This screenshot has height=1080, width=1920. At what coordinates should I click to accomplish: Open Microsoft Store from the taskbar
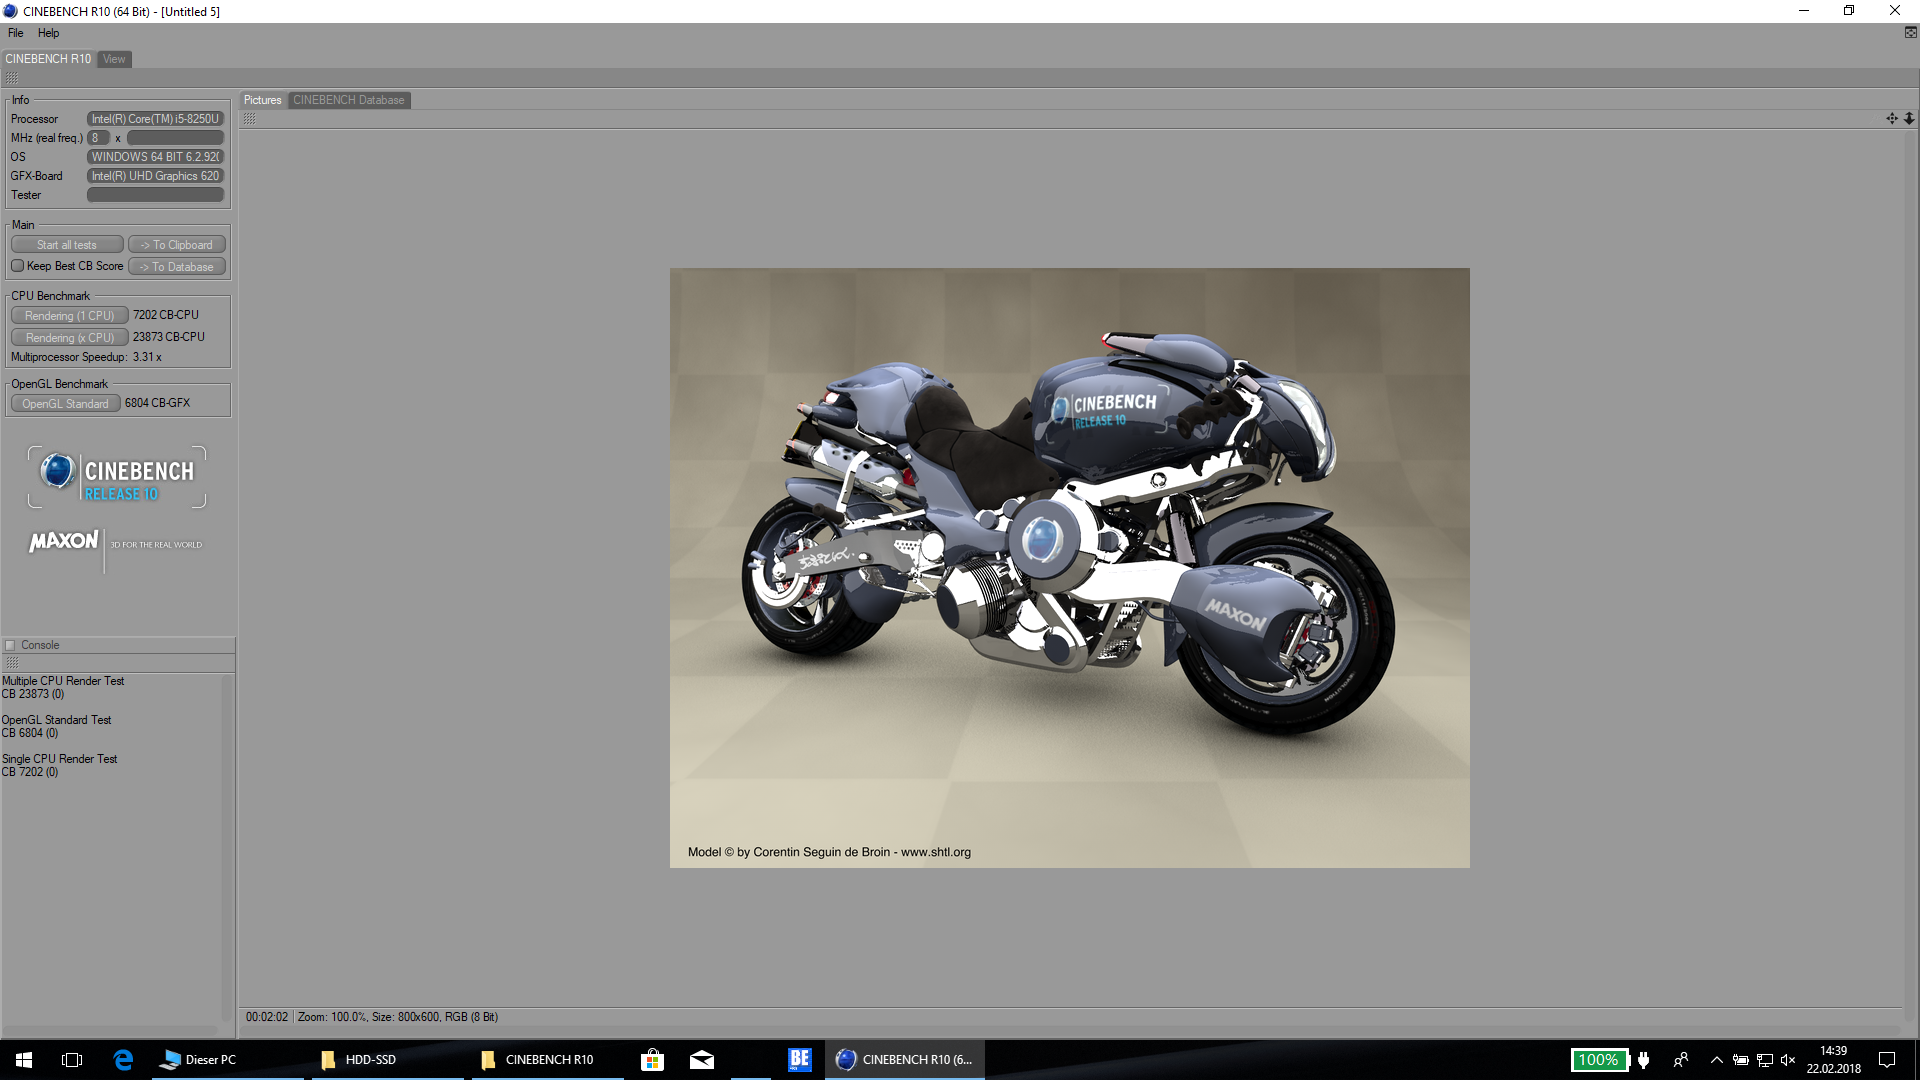coord(652,1060)
